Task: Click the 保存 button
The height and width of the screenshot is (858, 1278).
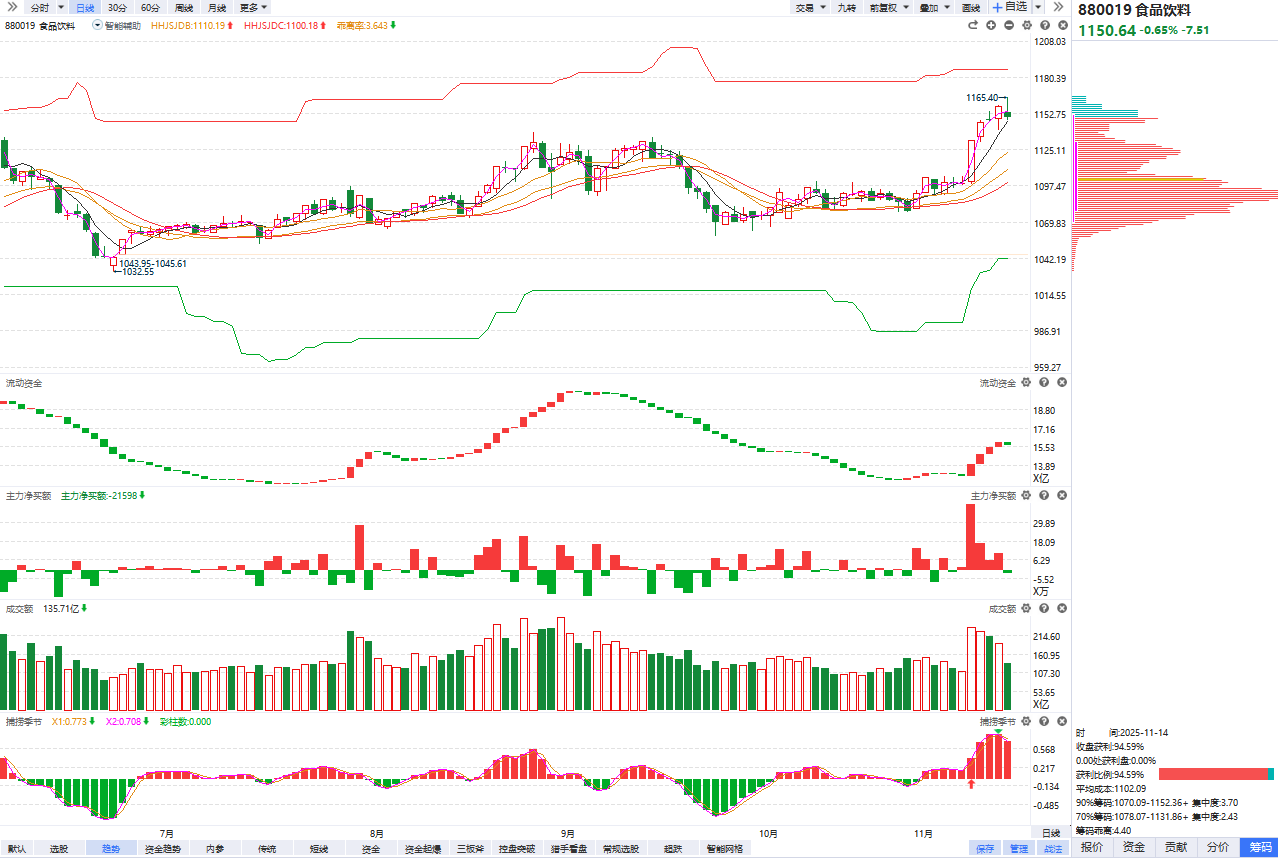Action: click(986, 848)
